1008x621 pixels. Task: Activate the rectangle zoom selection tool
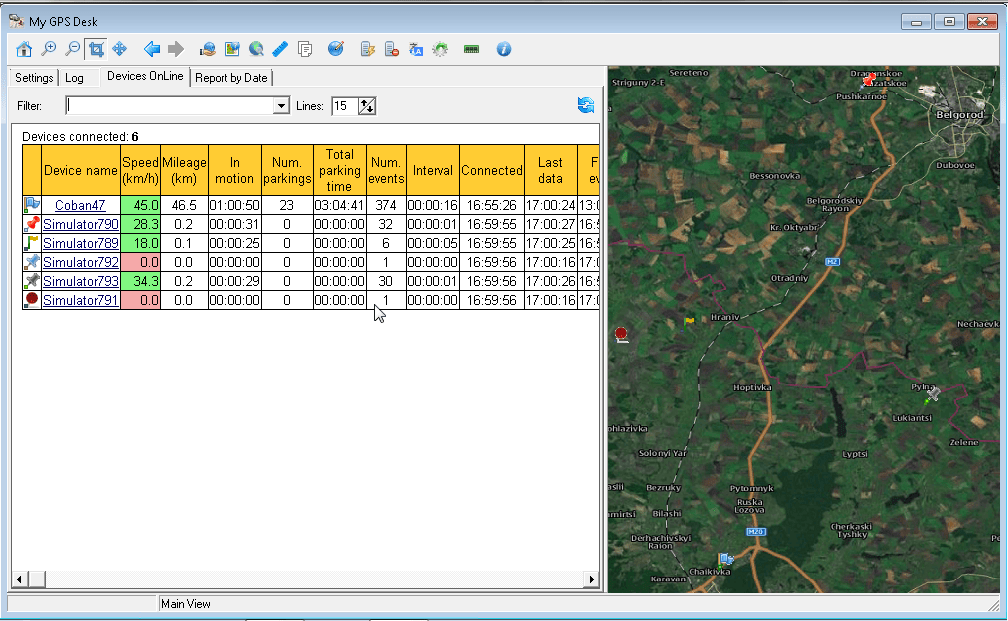tap(96, 48)
